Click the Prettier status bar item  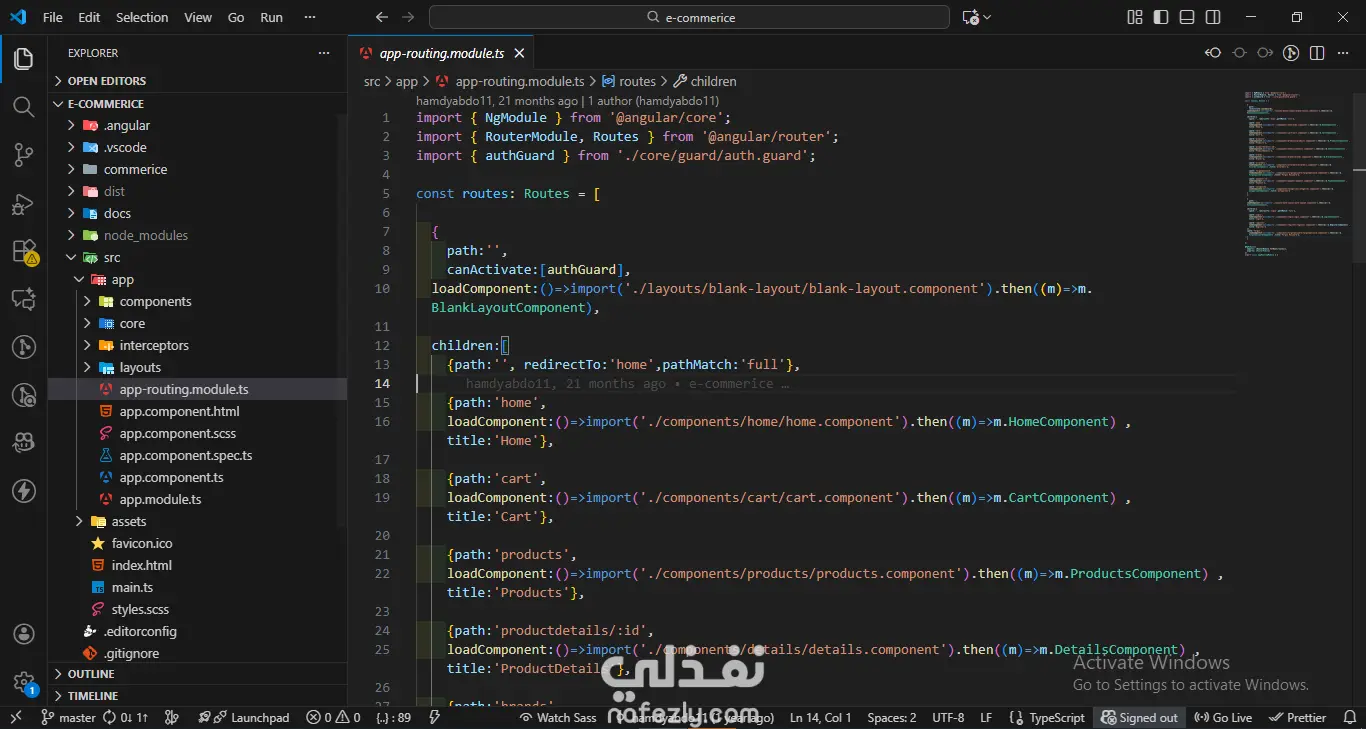[x=1298, y=717]
